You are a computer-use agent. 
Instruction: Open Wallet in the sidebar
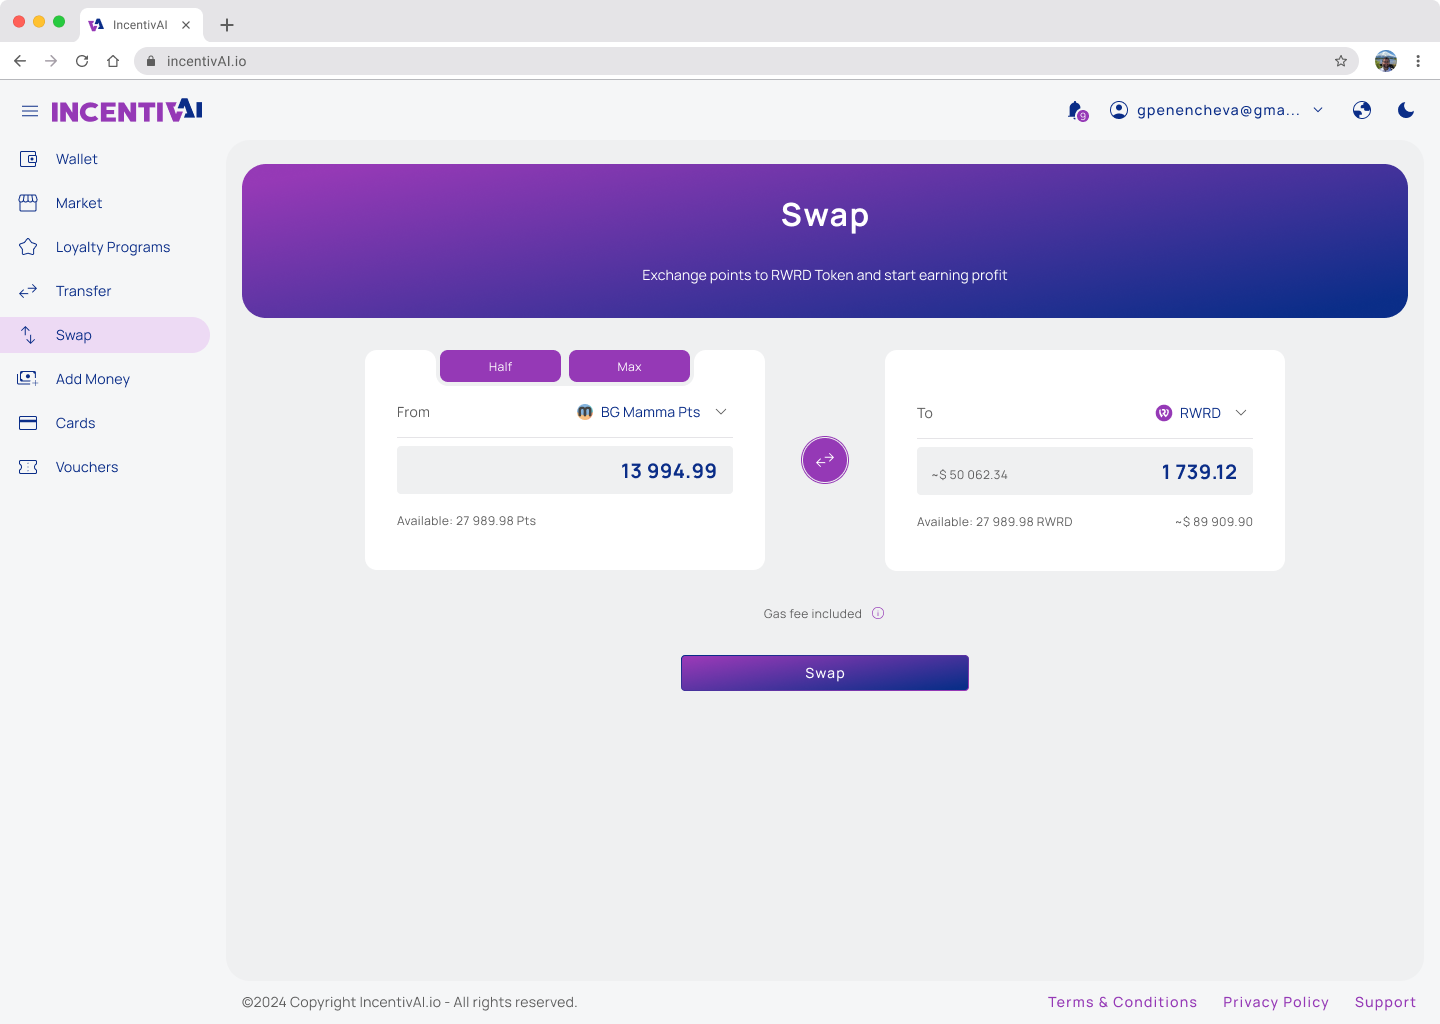pyautogui.click(x=76, y=159)
